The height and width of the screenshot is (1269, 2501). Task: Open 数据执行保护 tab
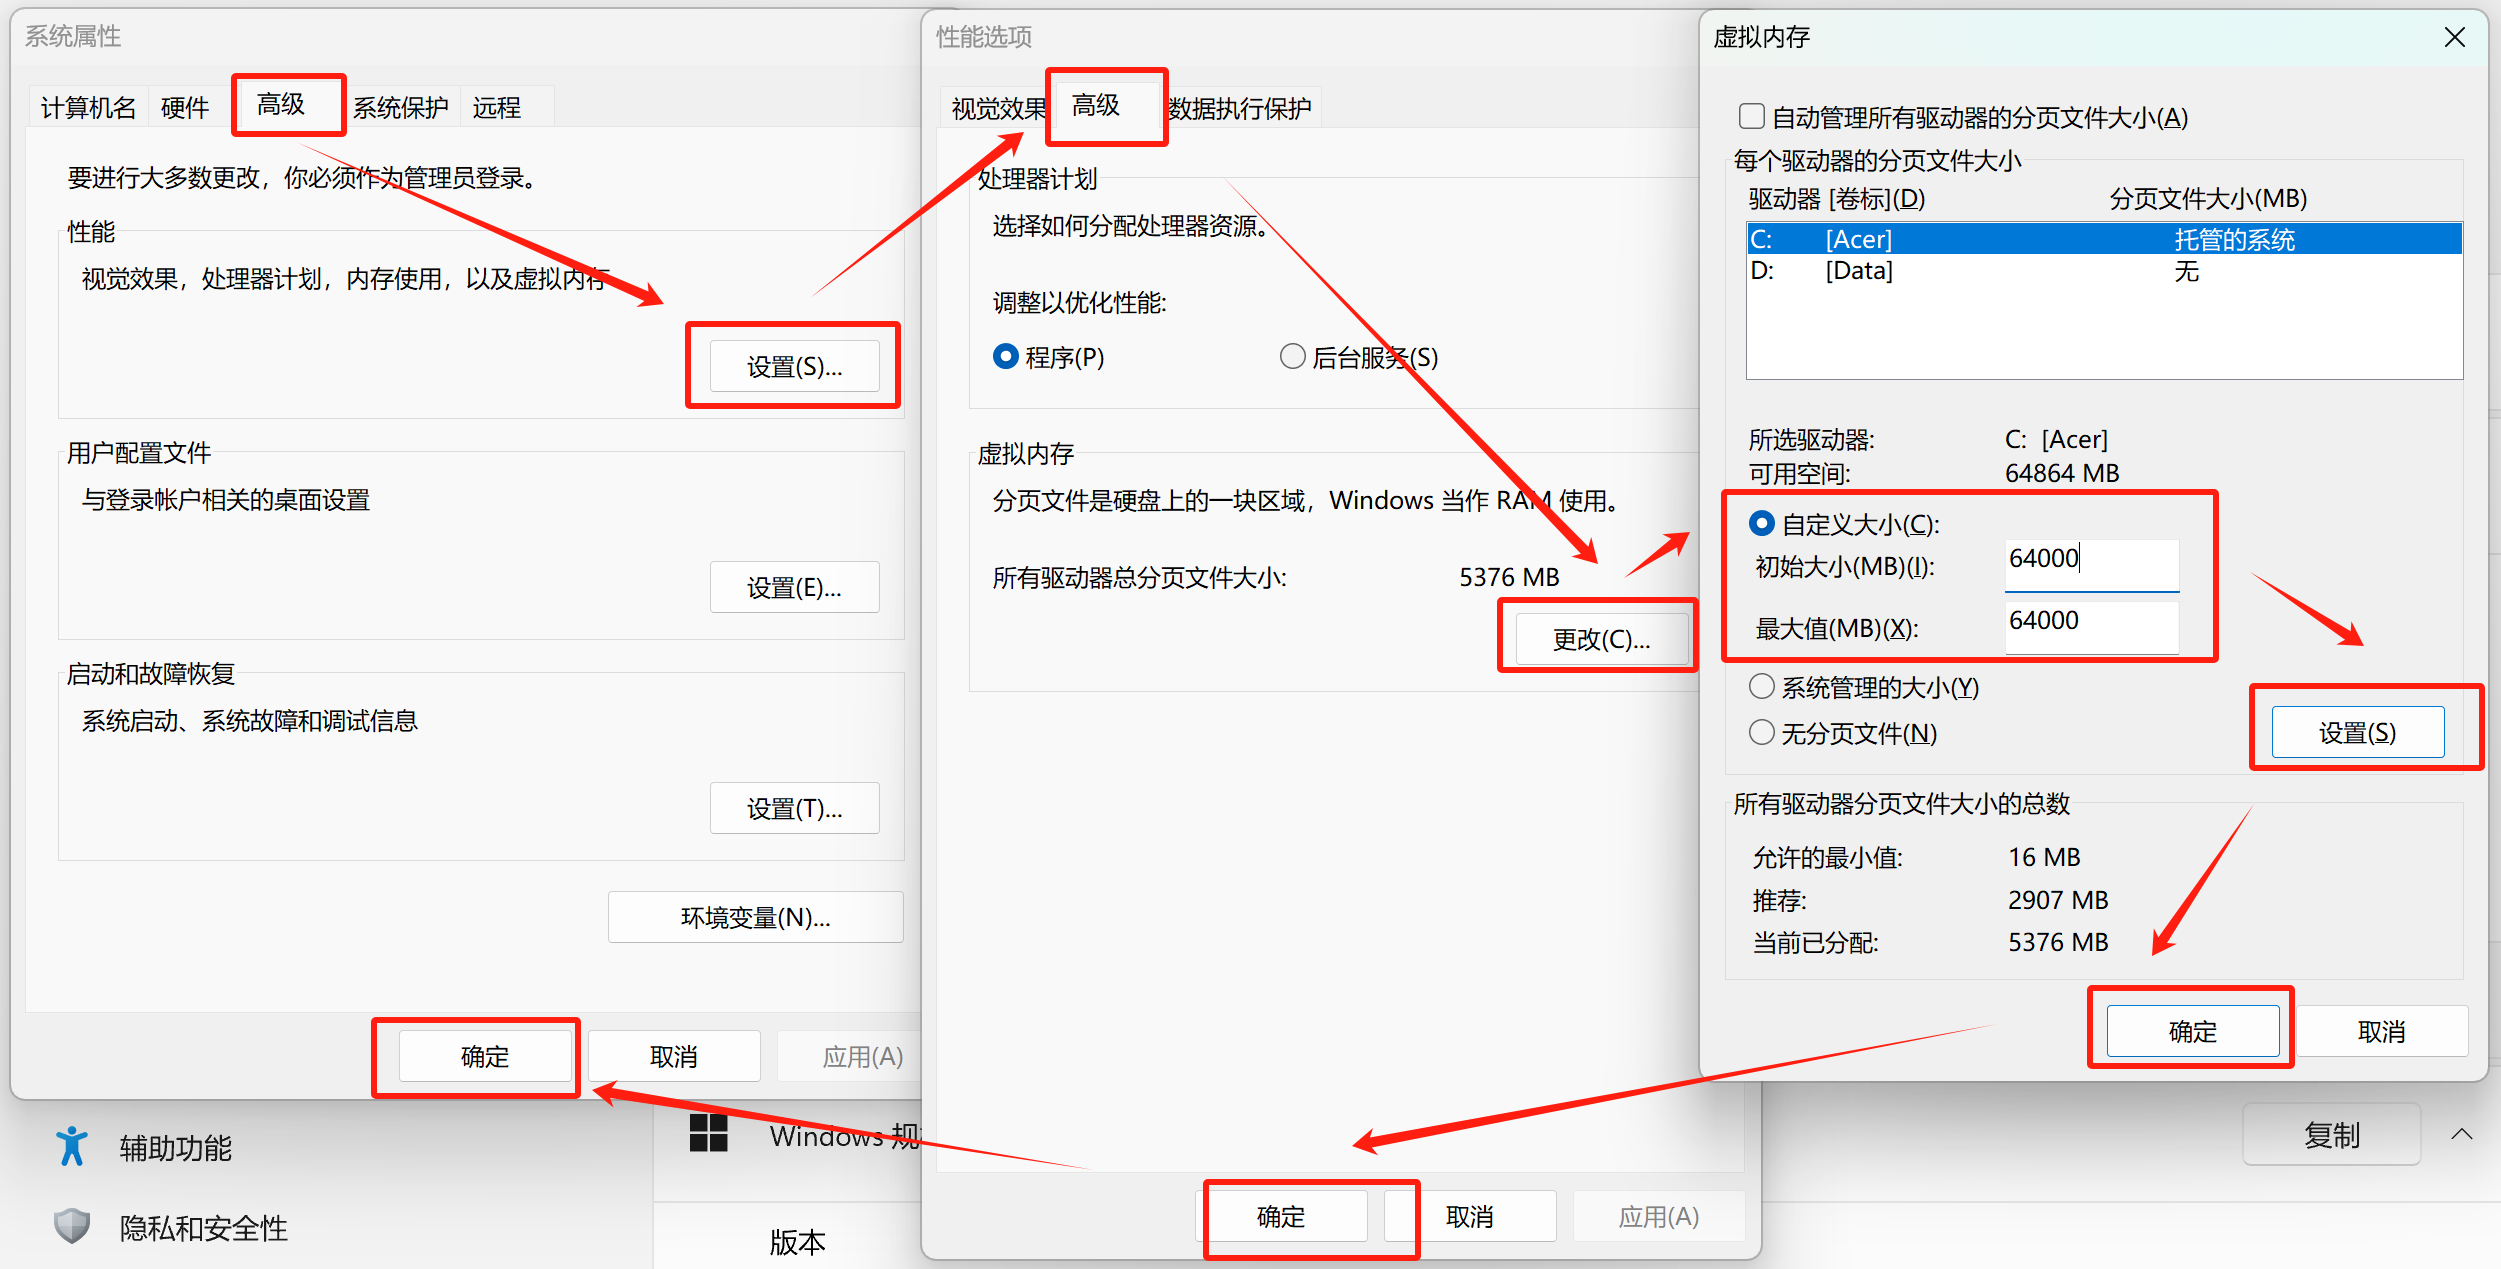(1240, 108)
